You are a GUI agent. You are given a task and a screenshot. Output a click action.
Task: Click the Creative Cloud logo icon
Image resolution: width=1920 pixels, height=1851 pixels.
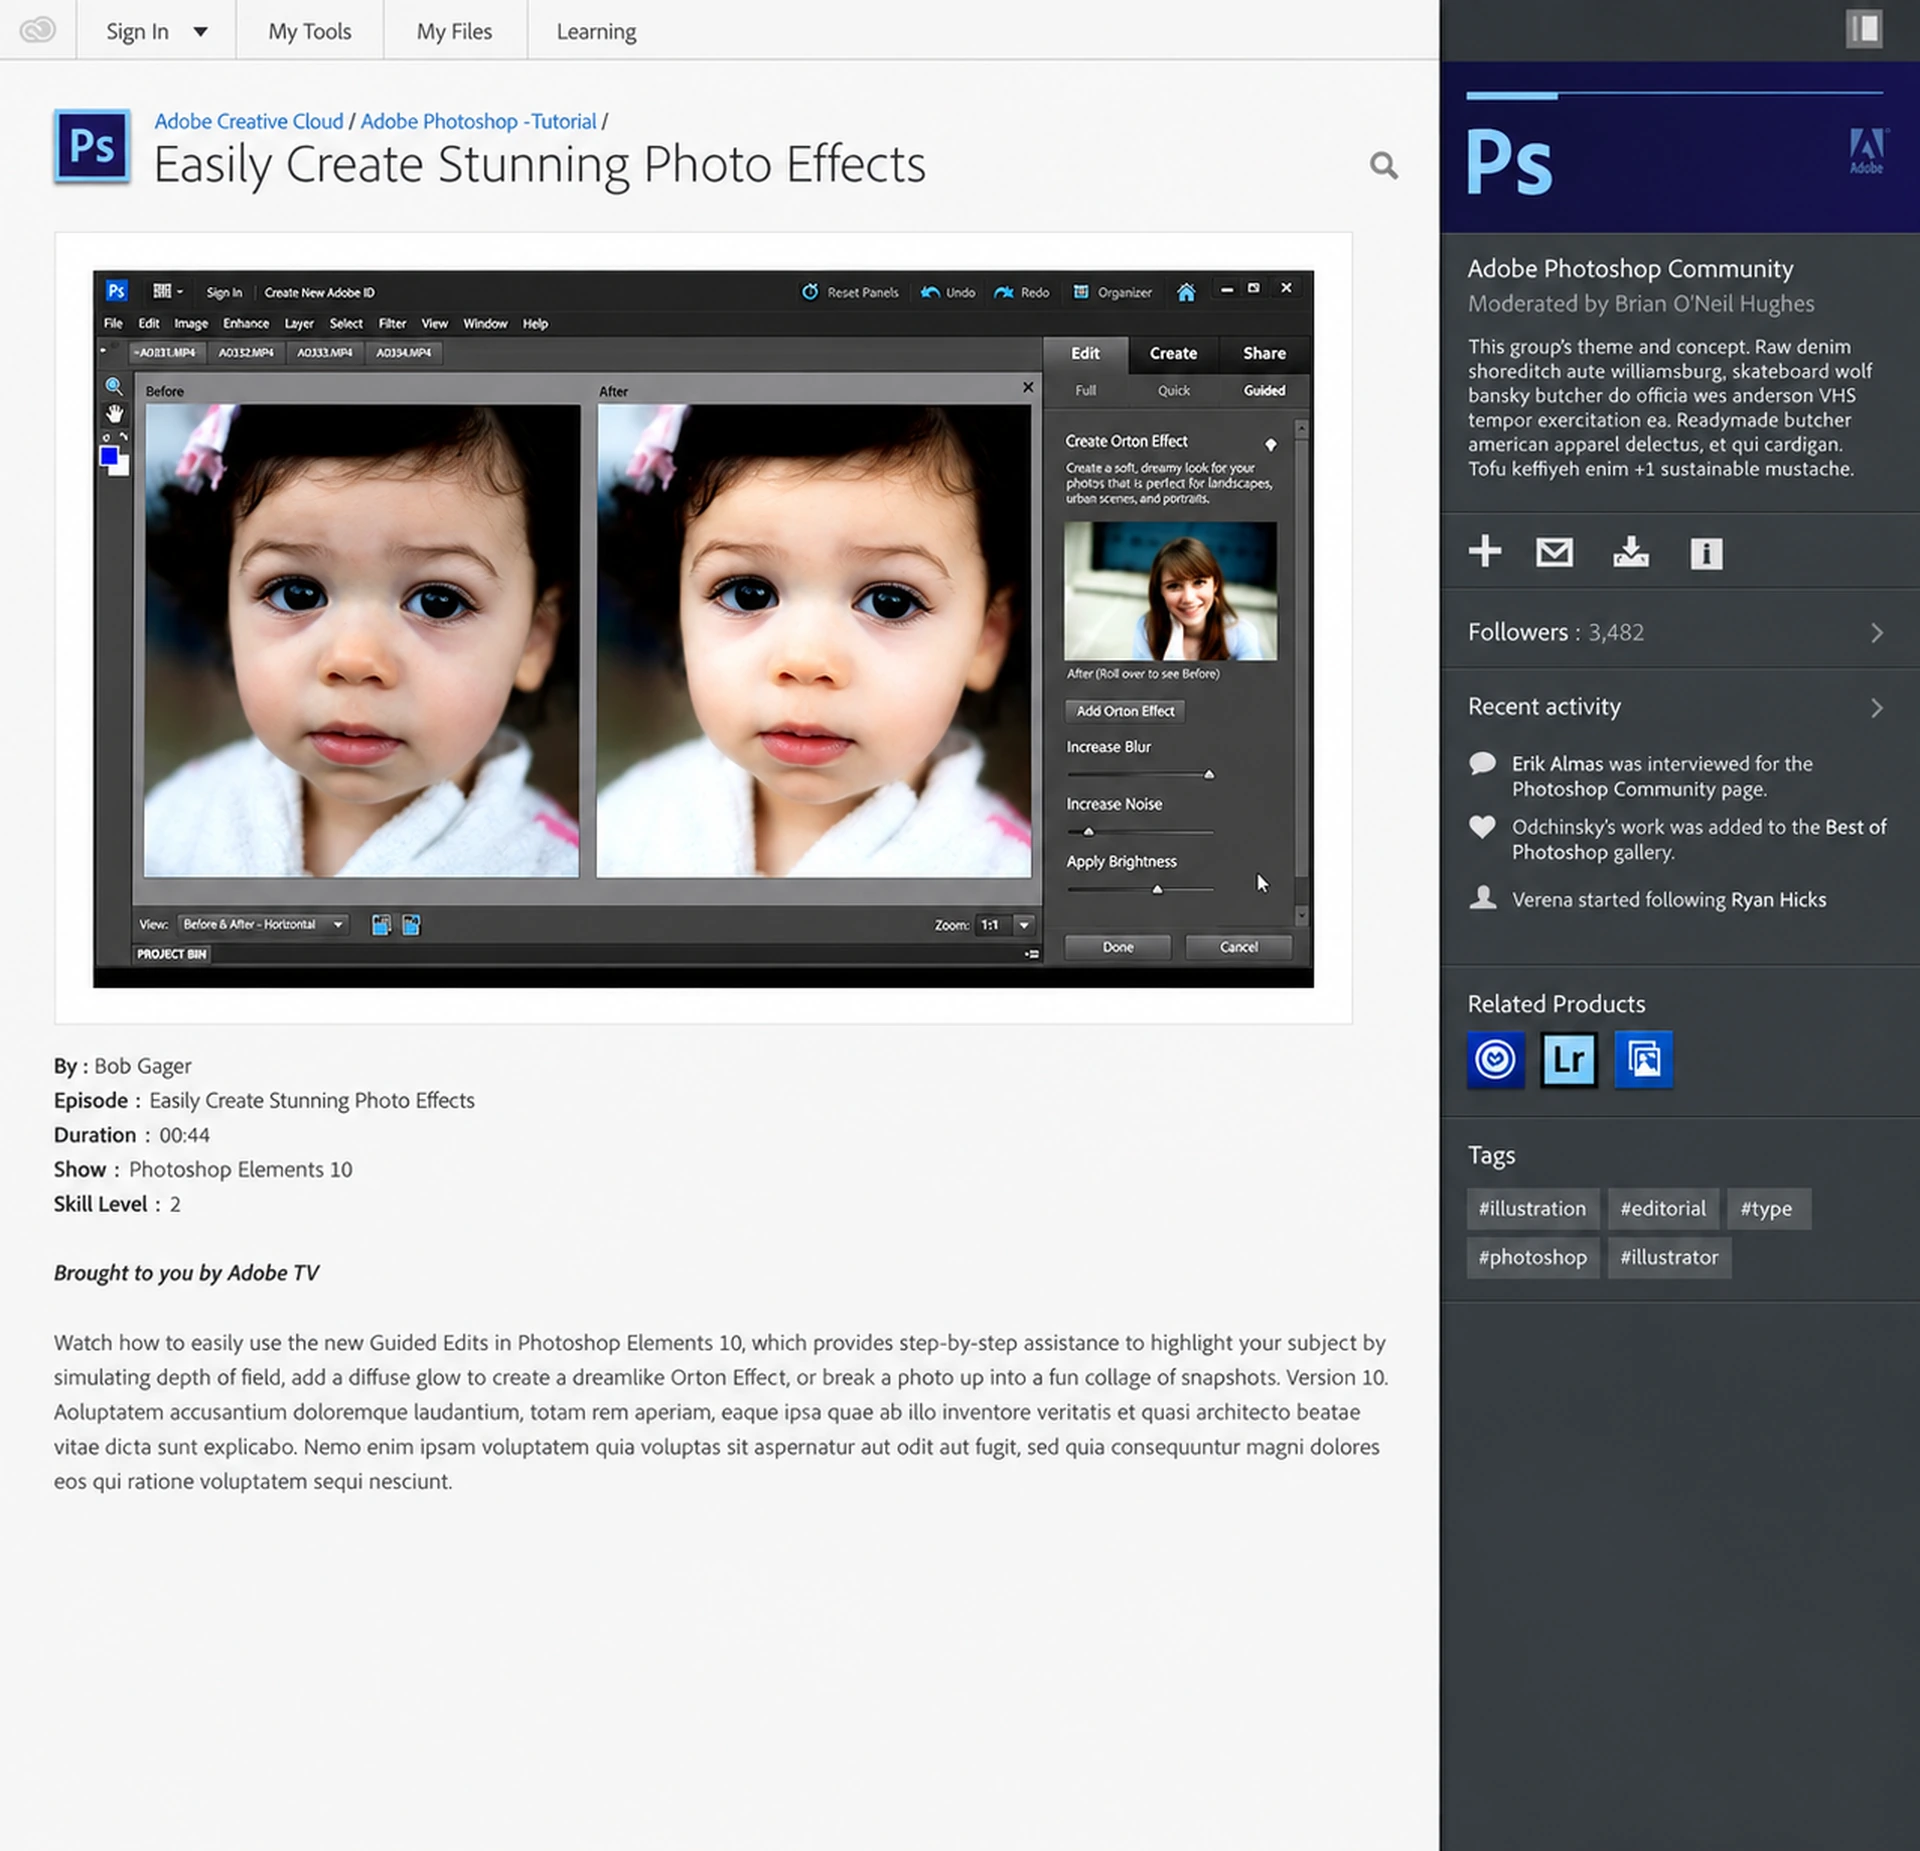coord(37,30)
